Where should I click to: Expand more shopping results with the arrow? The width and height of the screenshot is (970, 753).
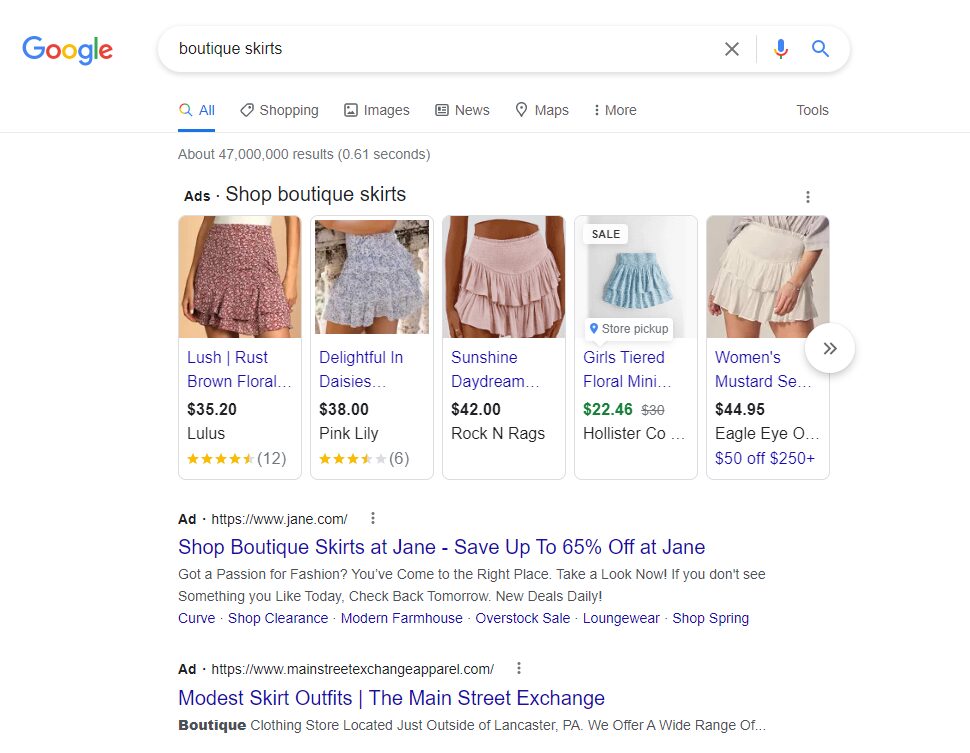click(x=830, y=348)
